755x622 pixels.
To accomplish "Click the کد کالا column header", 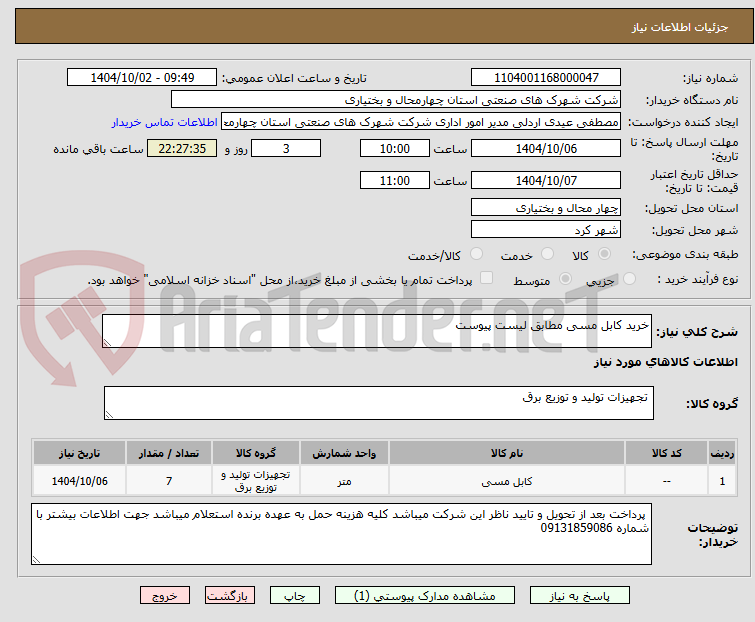I will [666, 453].
